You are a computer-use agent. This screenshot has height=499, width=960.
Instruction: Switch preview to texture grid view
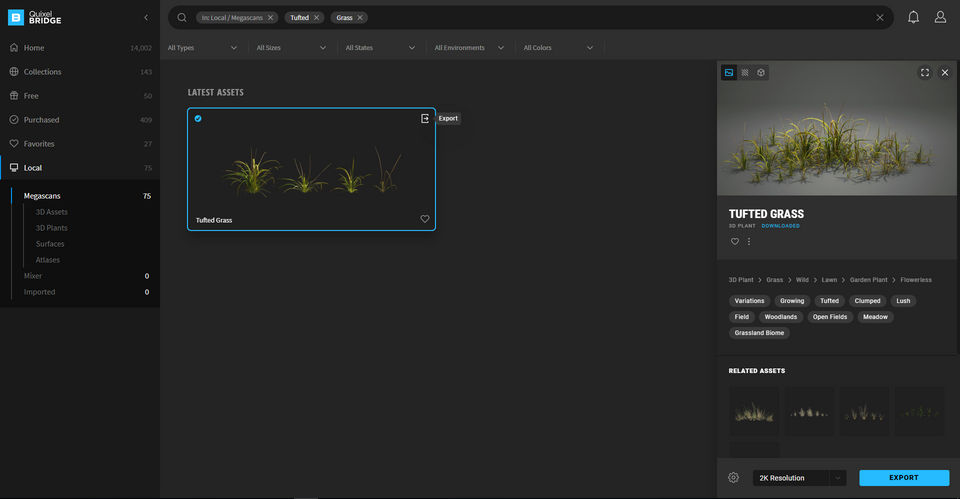(745, 72)
